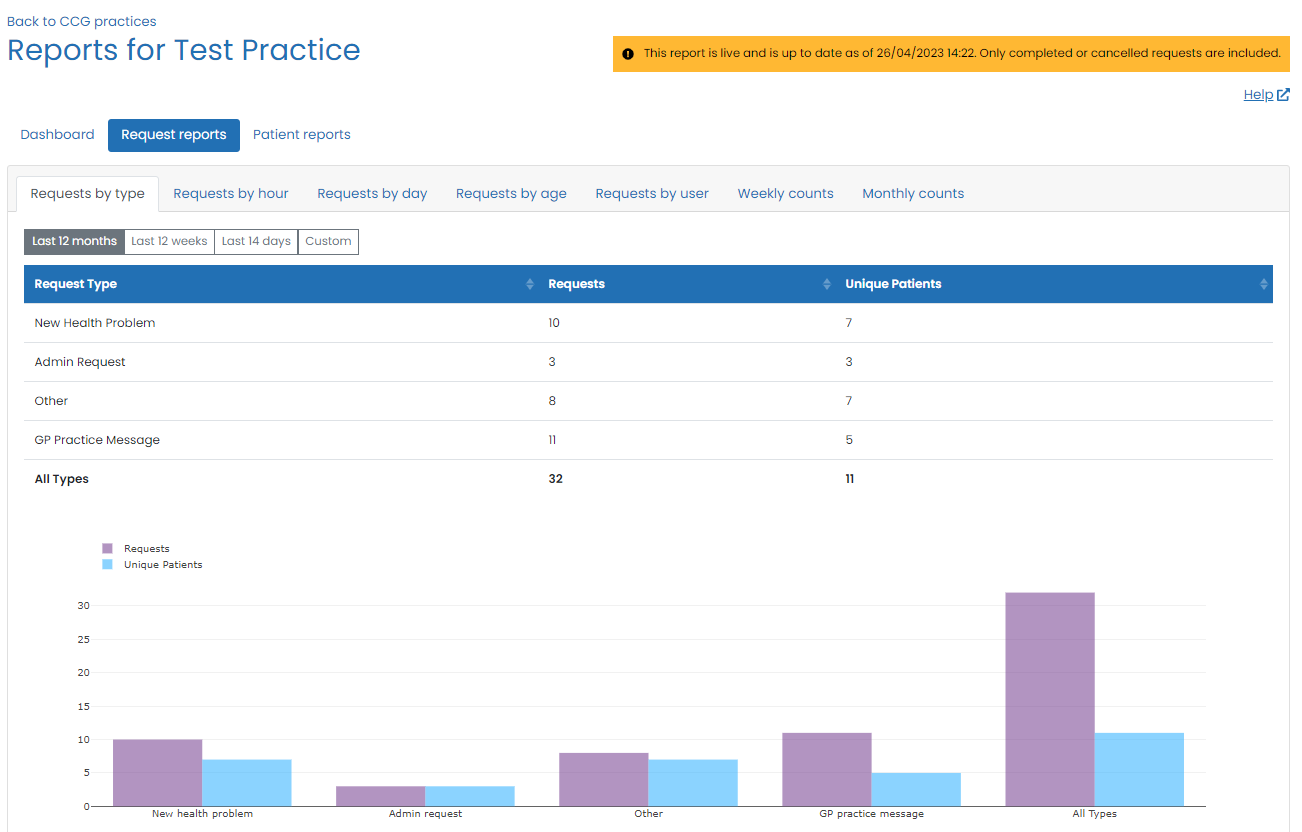Open the Requests by day tab
The width and height of the screenshot is (1302, 832).
(x=371, y=192)
